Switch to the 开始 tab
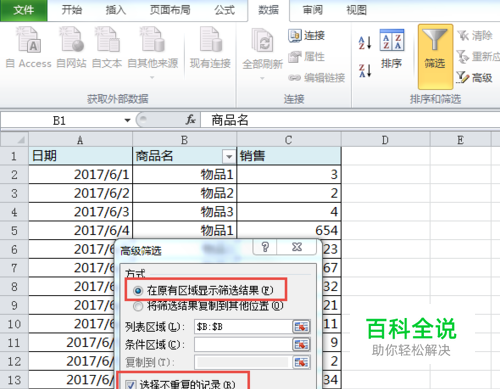The width and height of the screenshot is (500, 389). click(71, 10)
